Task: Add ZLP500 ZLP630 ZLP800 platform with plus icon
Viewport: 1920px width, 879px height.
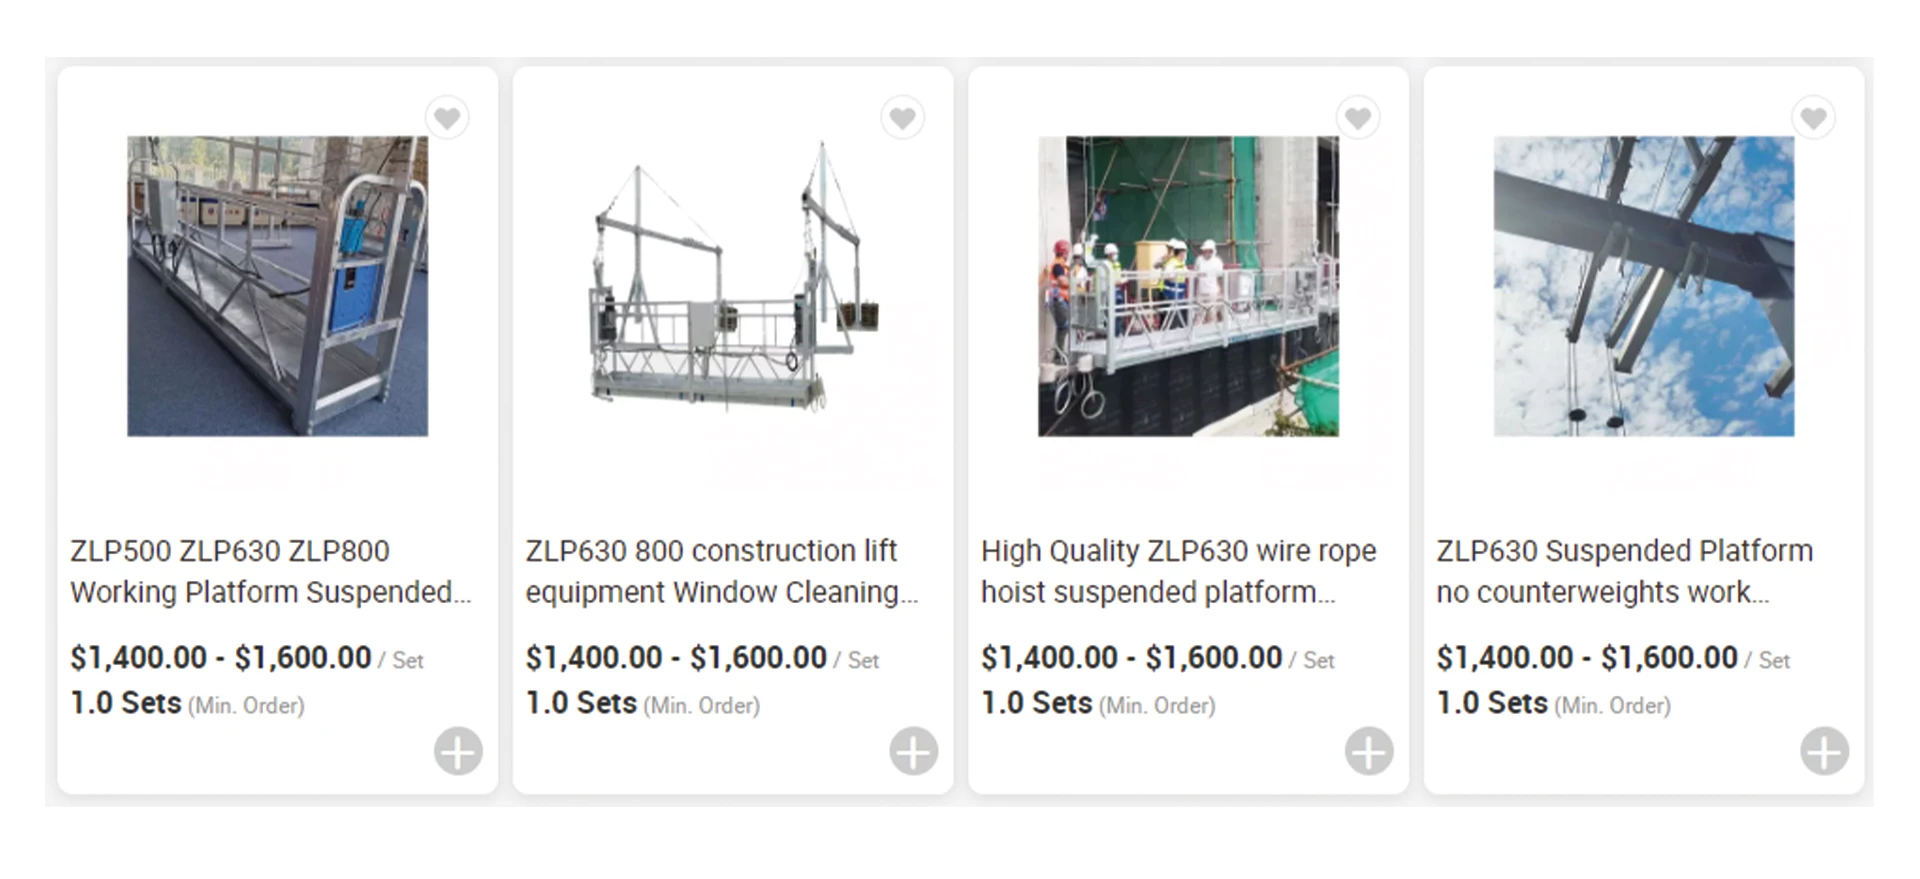Action: [458, 751]
